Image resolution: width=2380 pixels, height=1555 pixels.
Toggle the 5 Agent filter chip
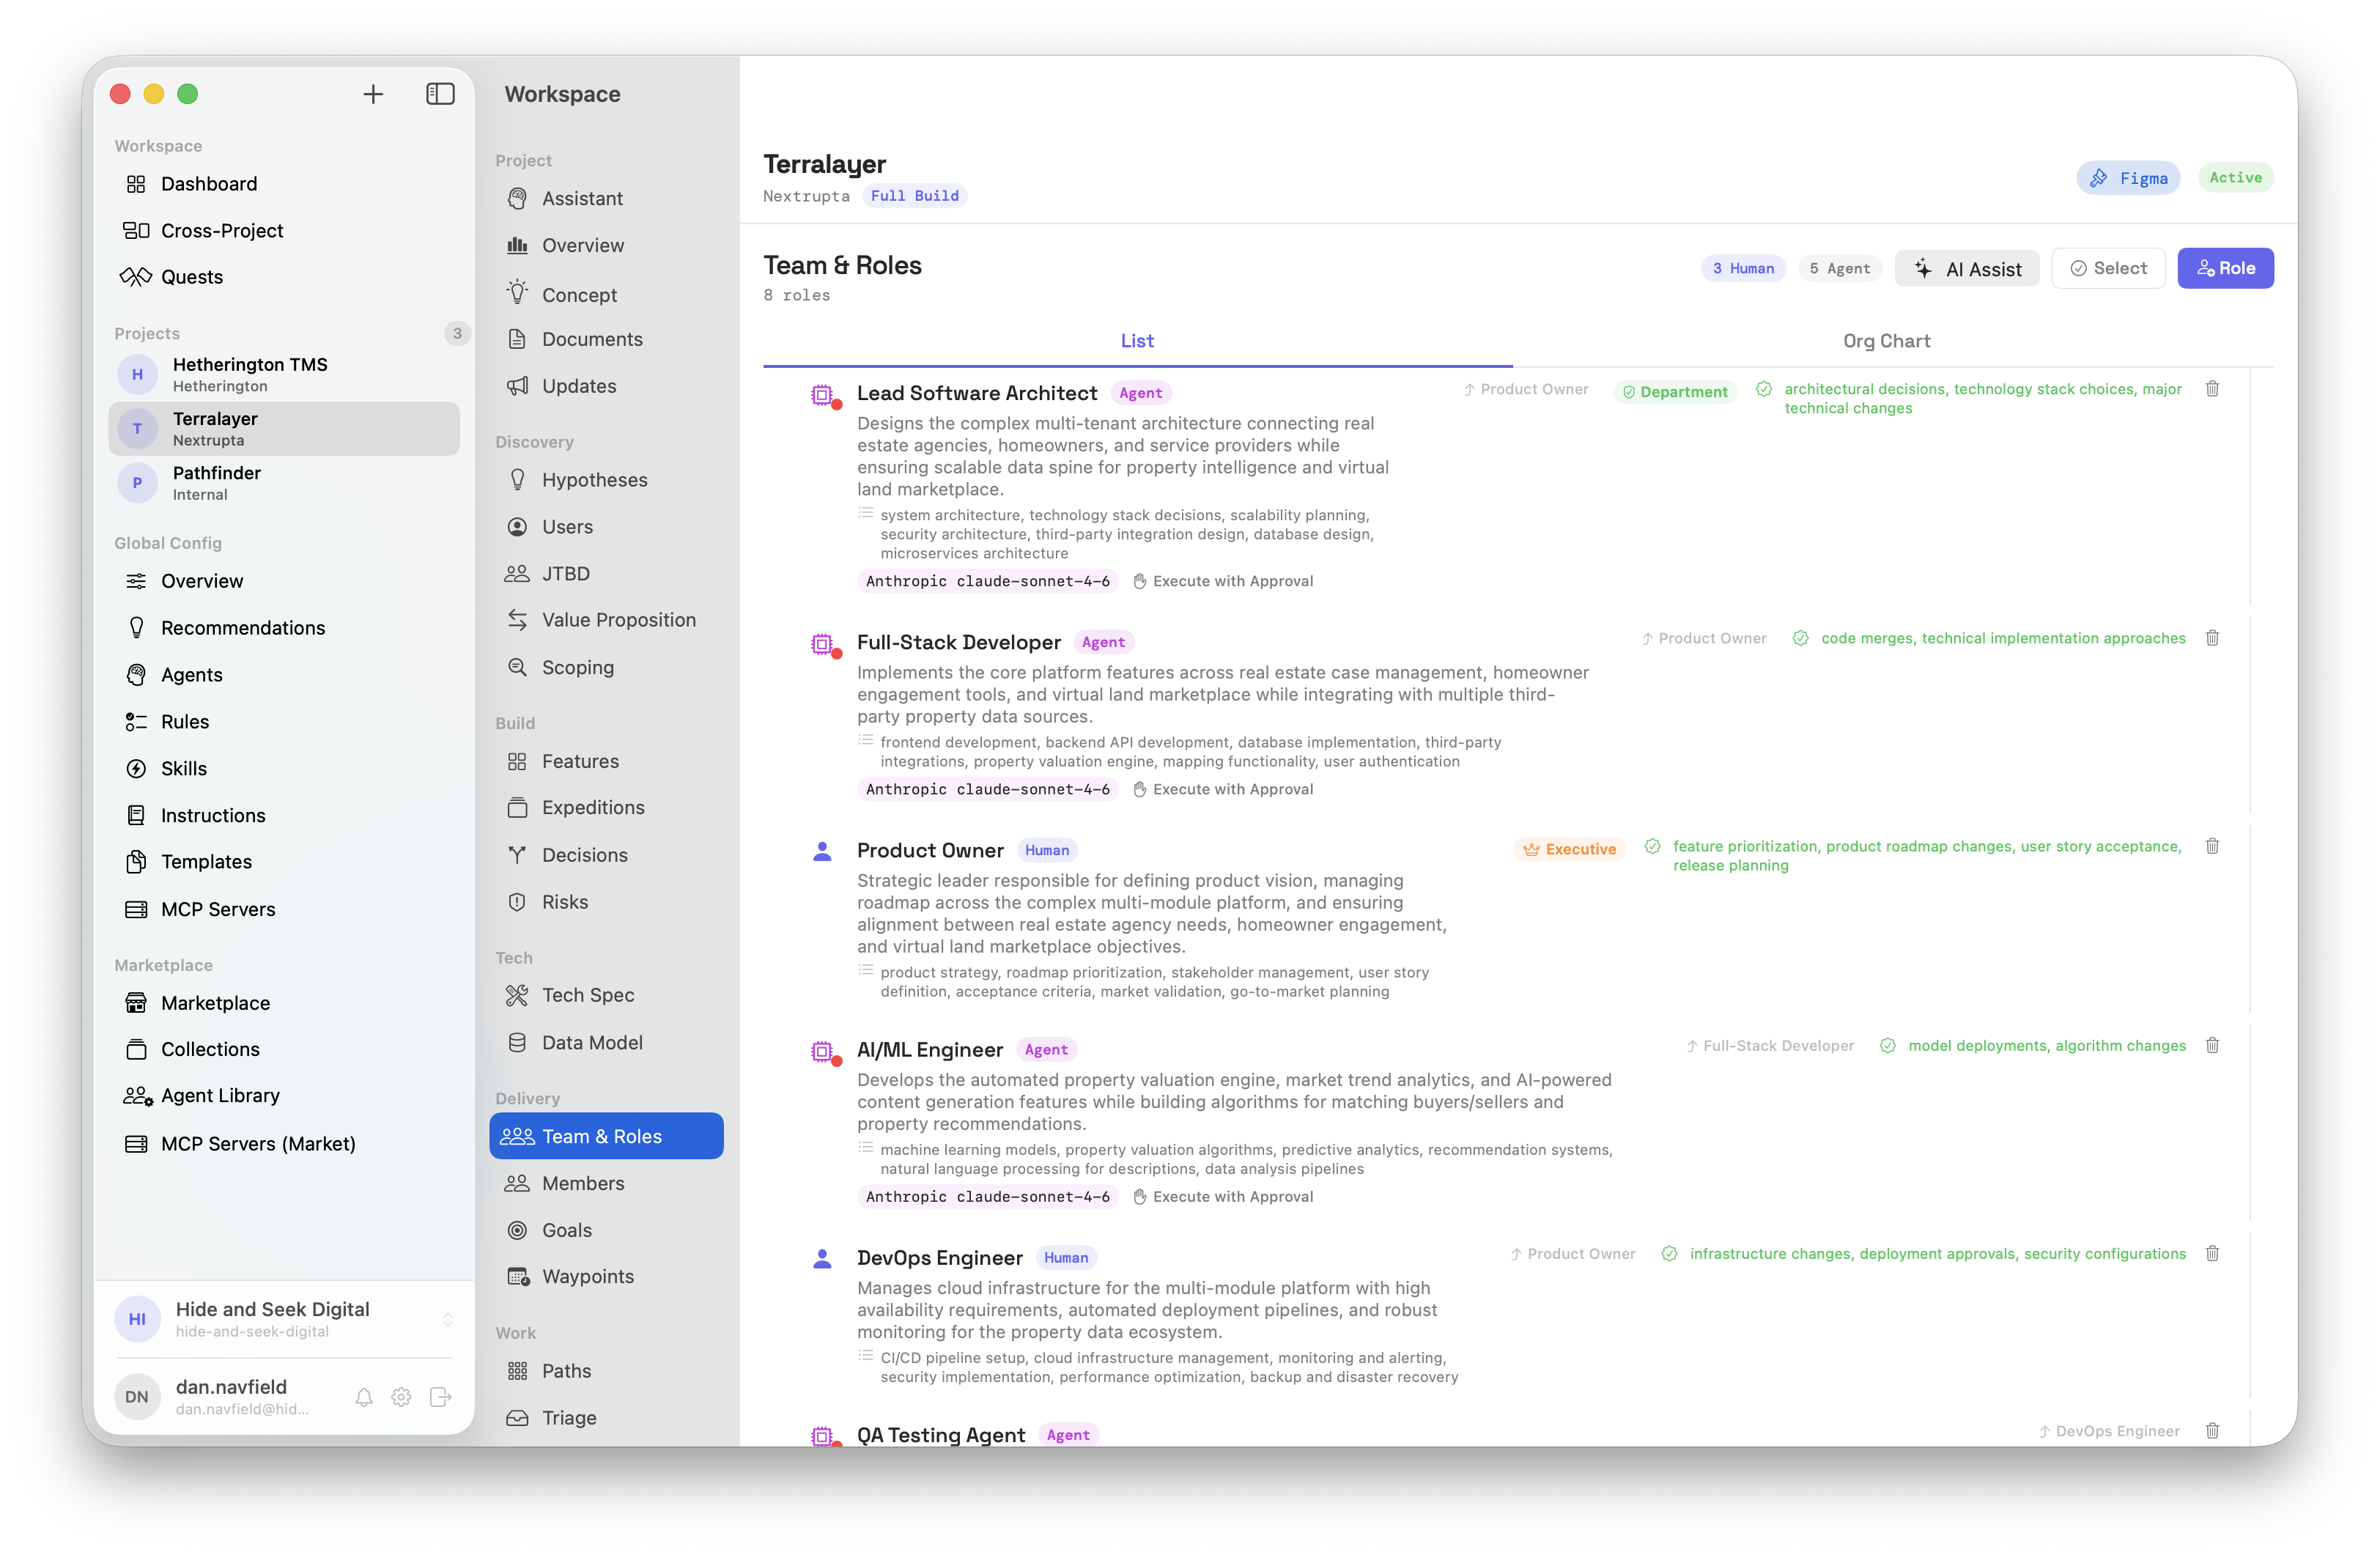1839,268
